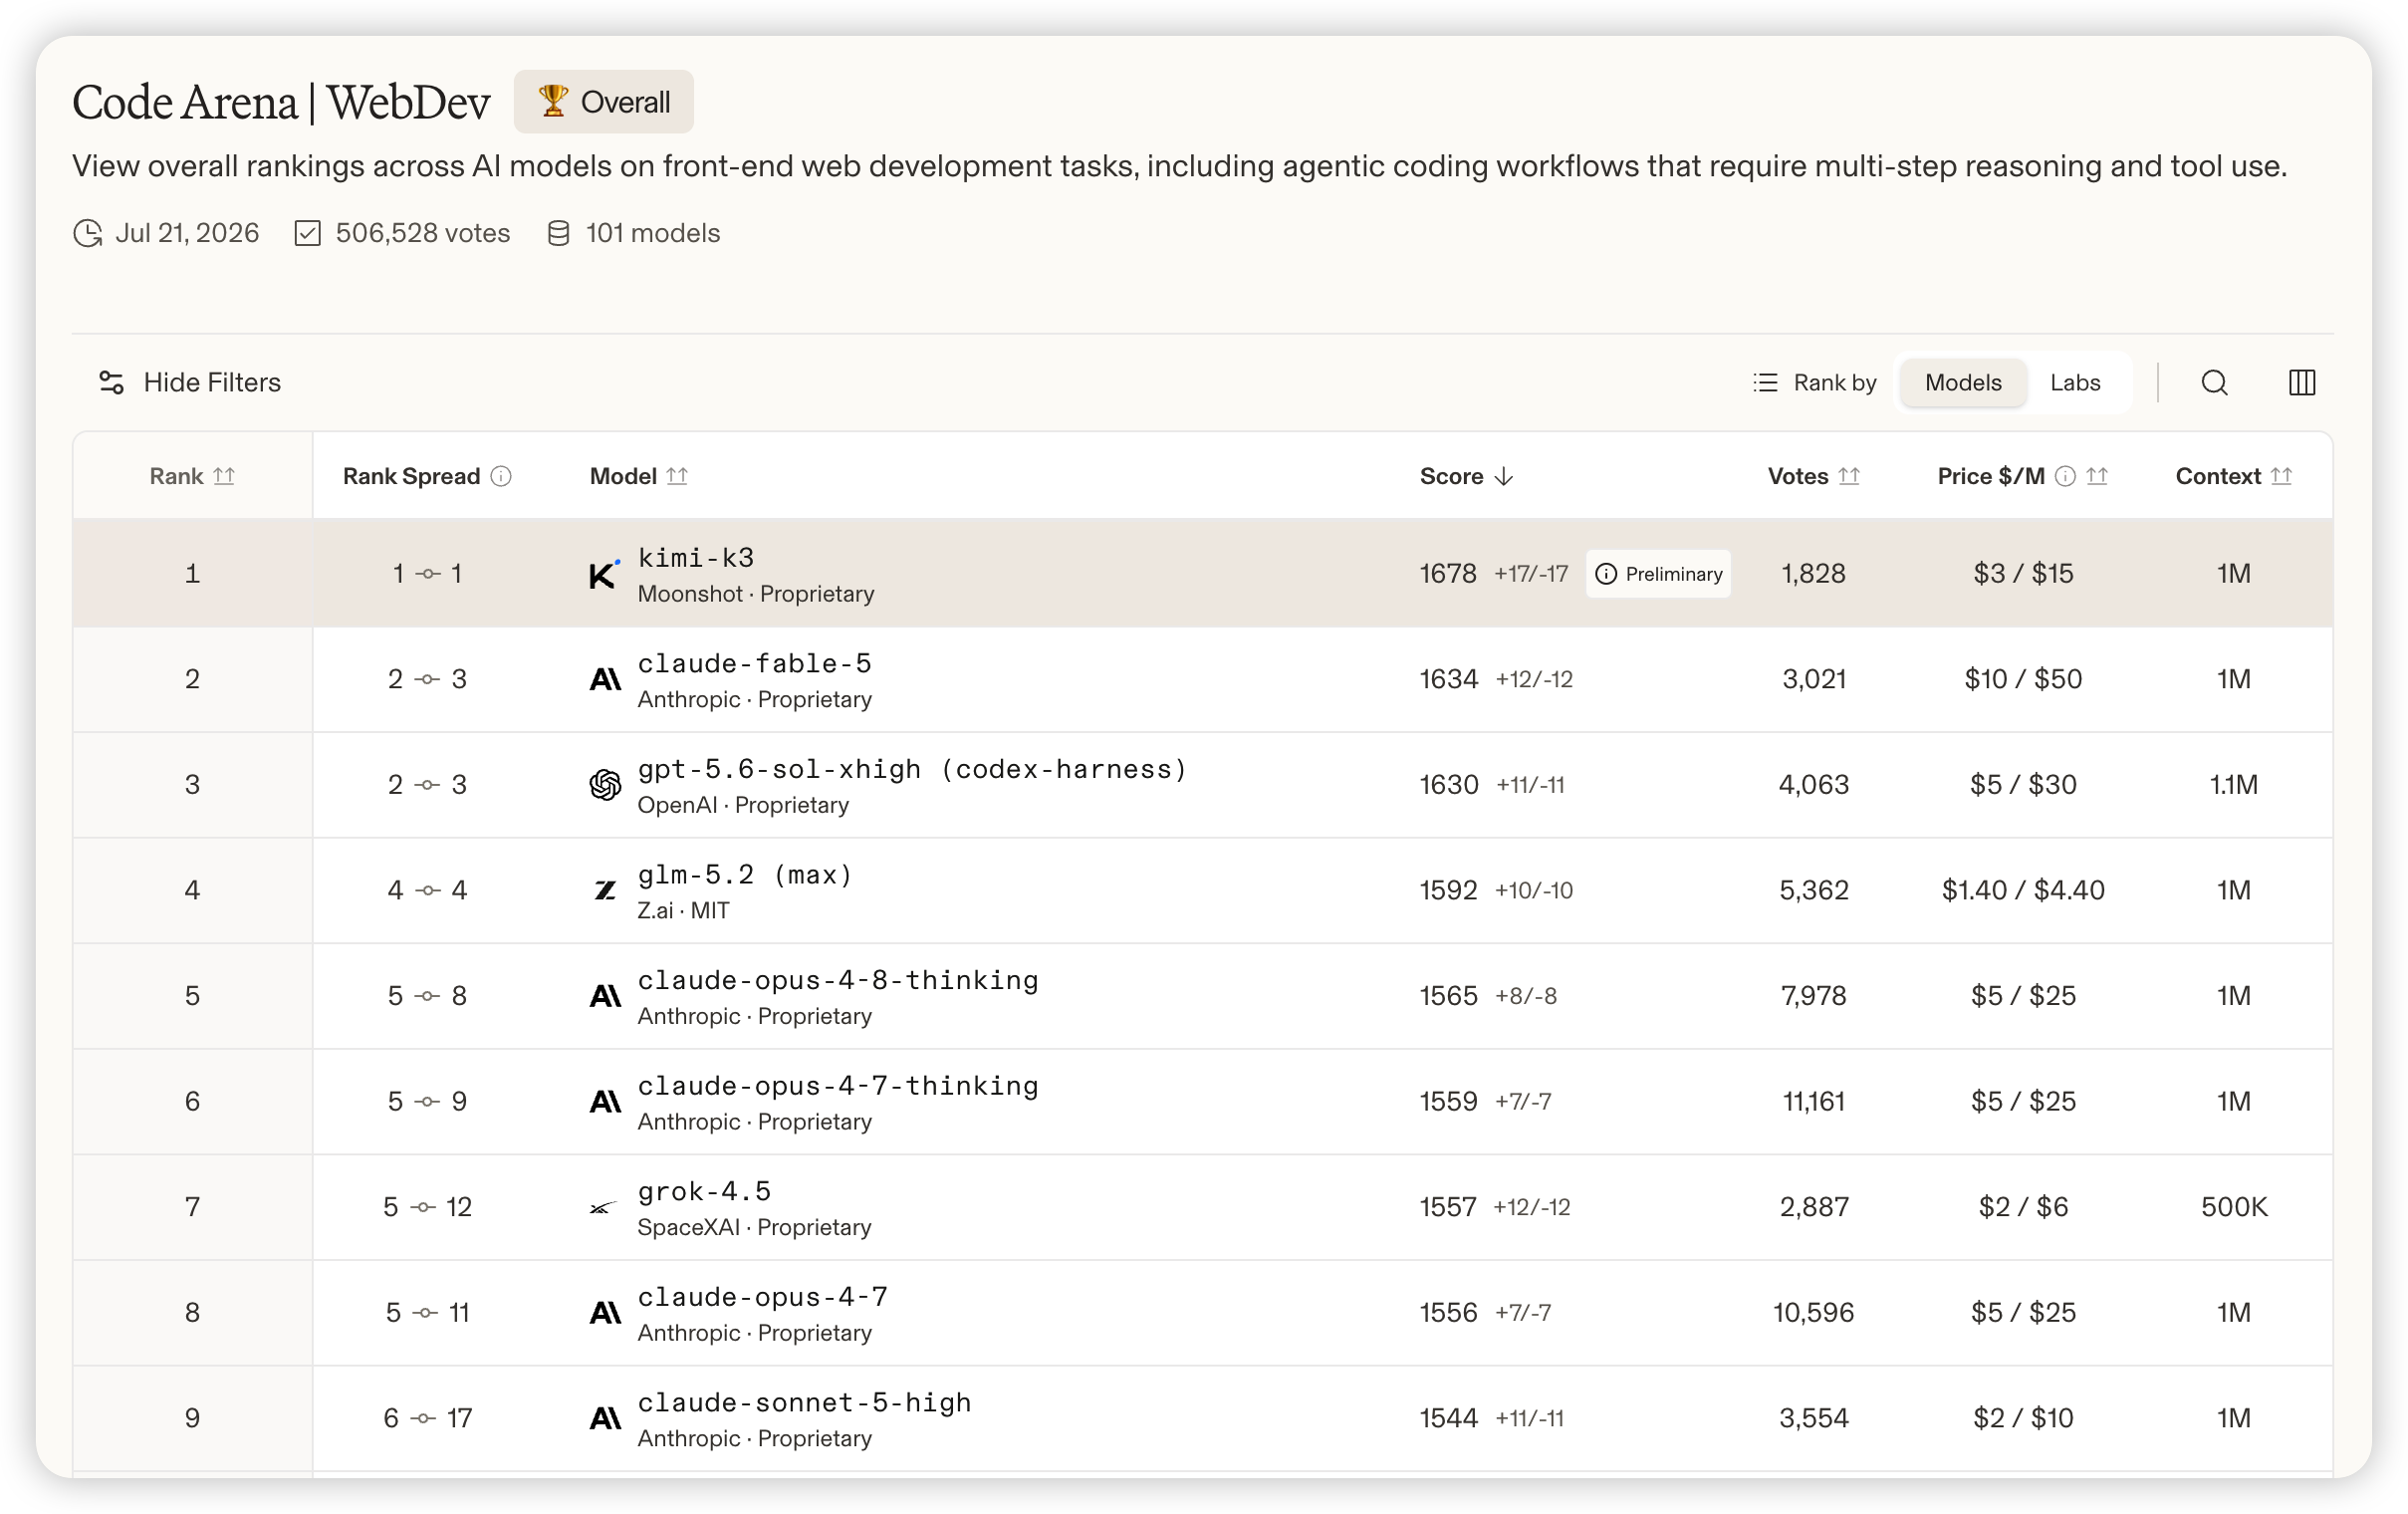Click the rank spread 6 to 17

tap(428, 1418)
